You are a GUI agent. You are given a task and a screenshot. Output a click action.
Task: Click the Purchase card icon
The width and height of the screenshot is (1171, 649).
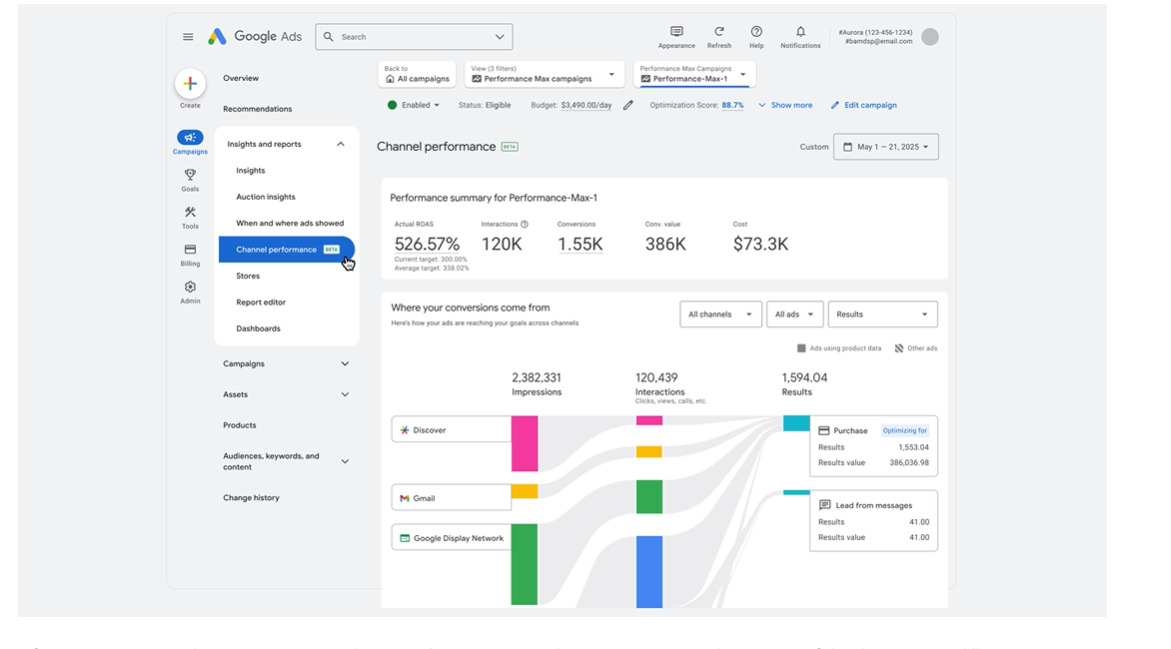(x=824, y=431)
